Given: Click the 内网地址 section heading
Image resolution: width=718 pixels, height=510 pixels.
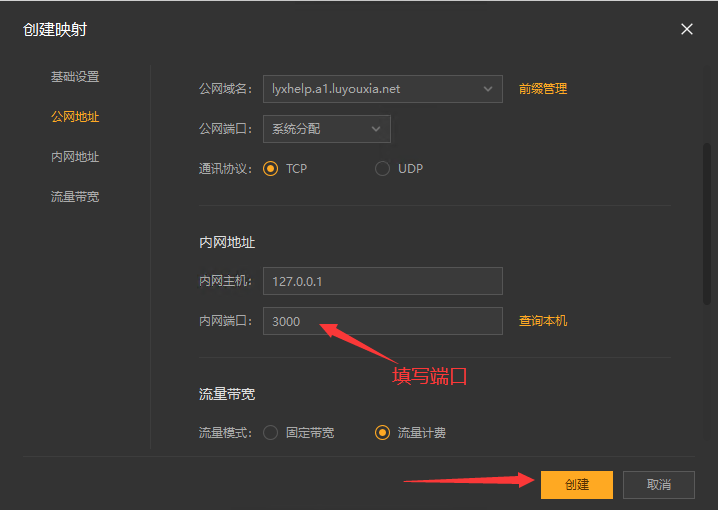Looking at the screenshot, I should coord(227,242).
